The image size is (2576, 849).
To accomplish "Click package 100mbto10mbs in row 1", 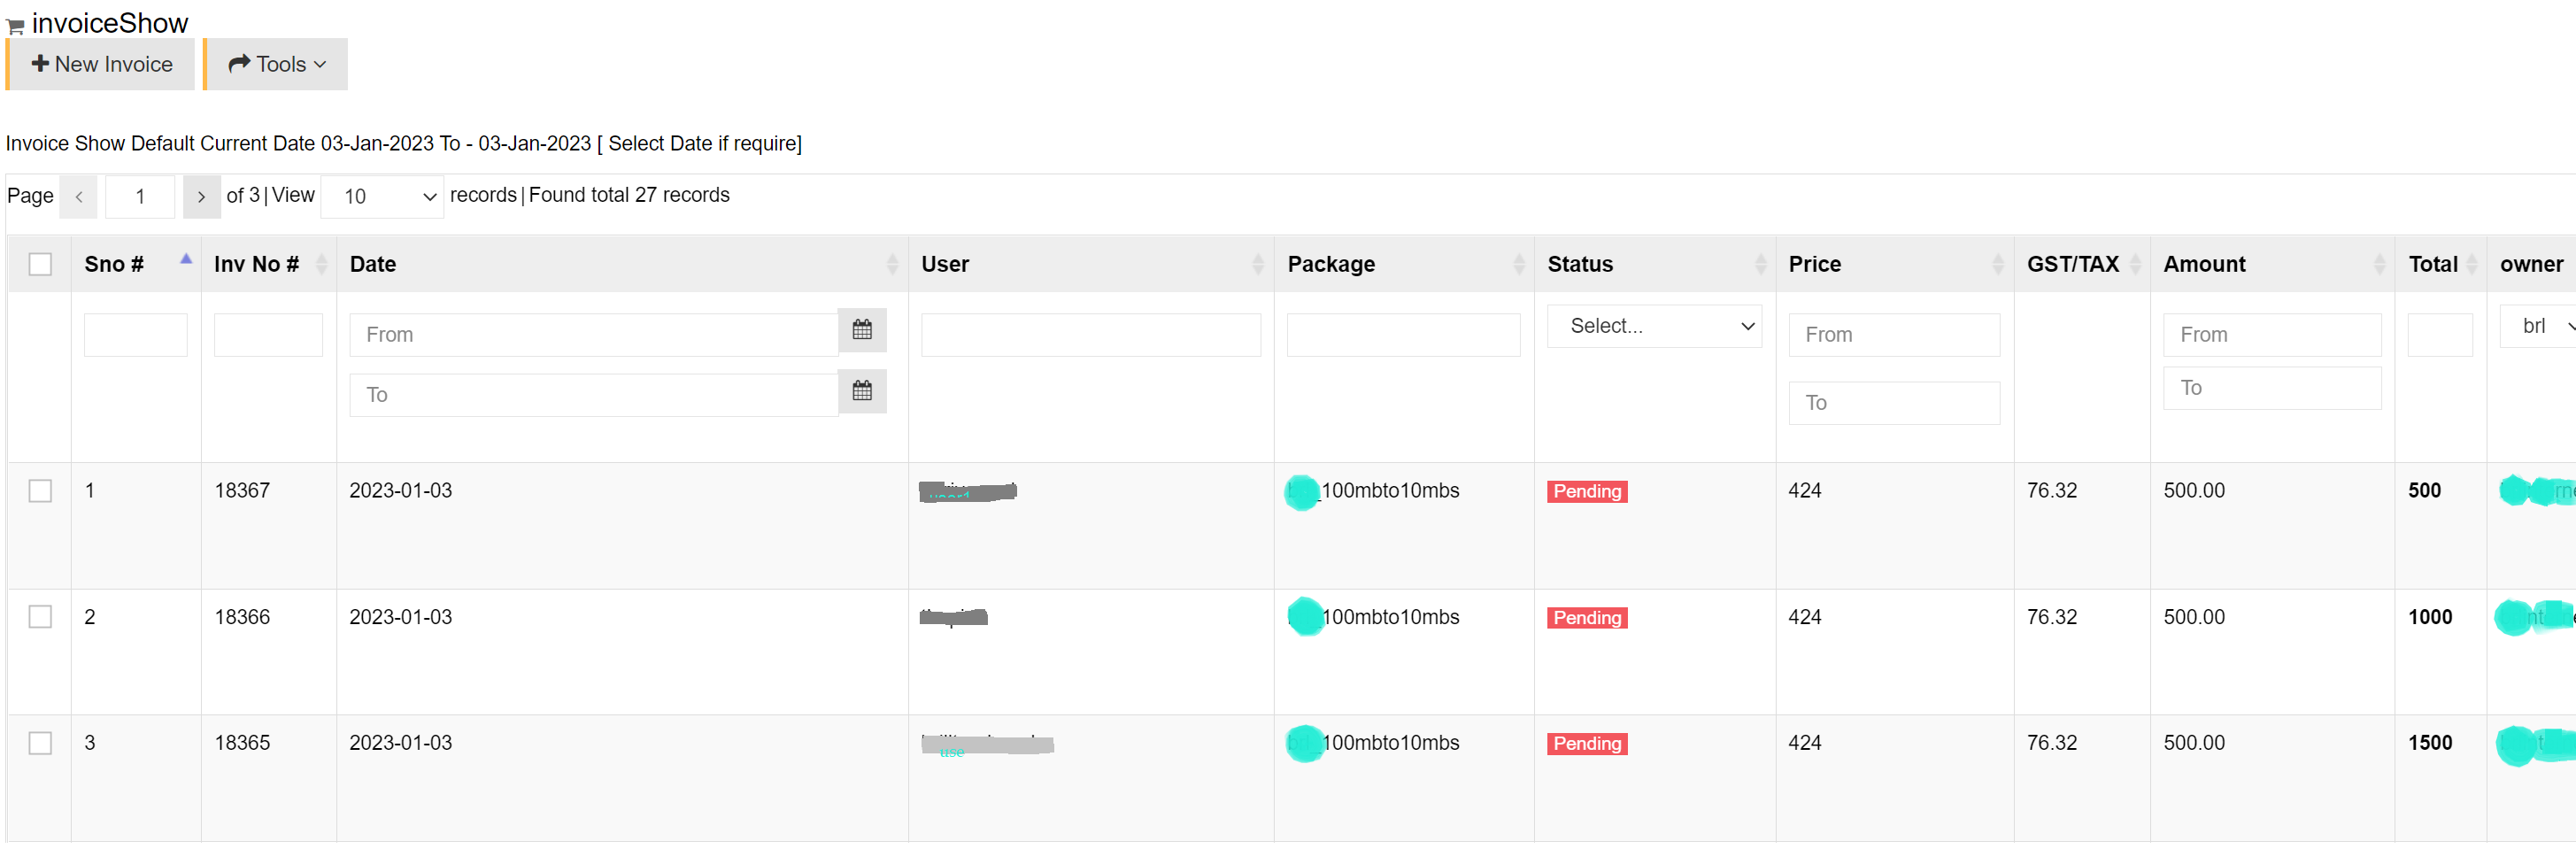I will (x=1390, y=491).
